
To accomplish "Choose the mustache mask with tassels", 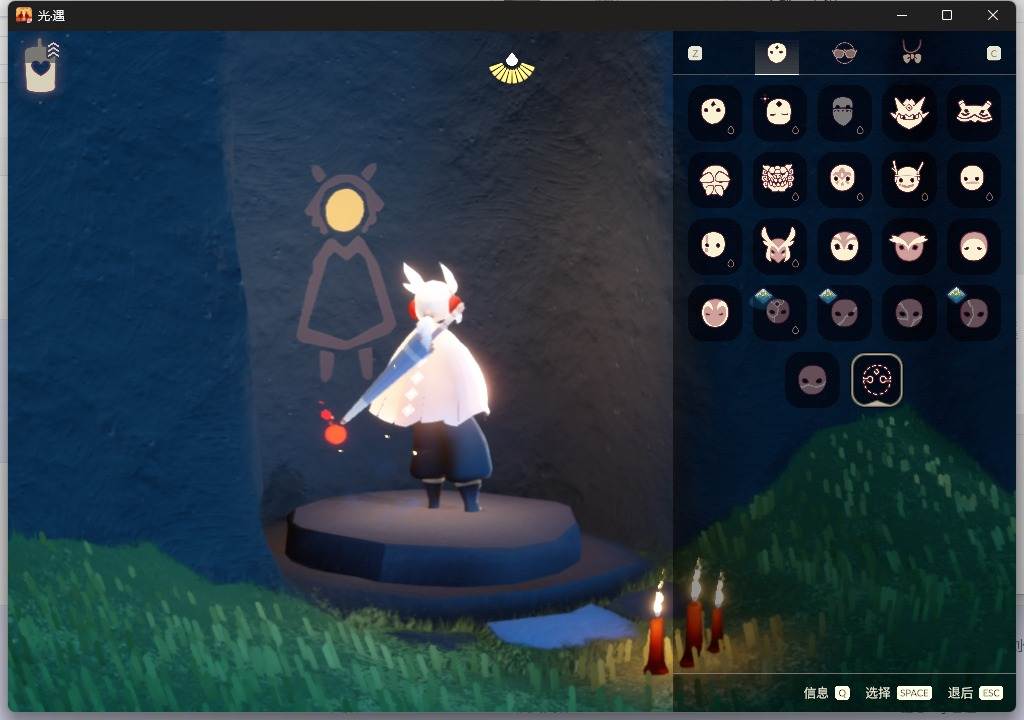I will tap(973, 112).
